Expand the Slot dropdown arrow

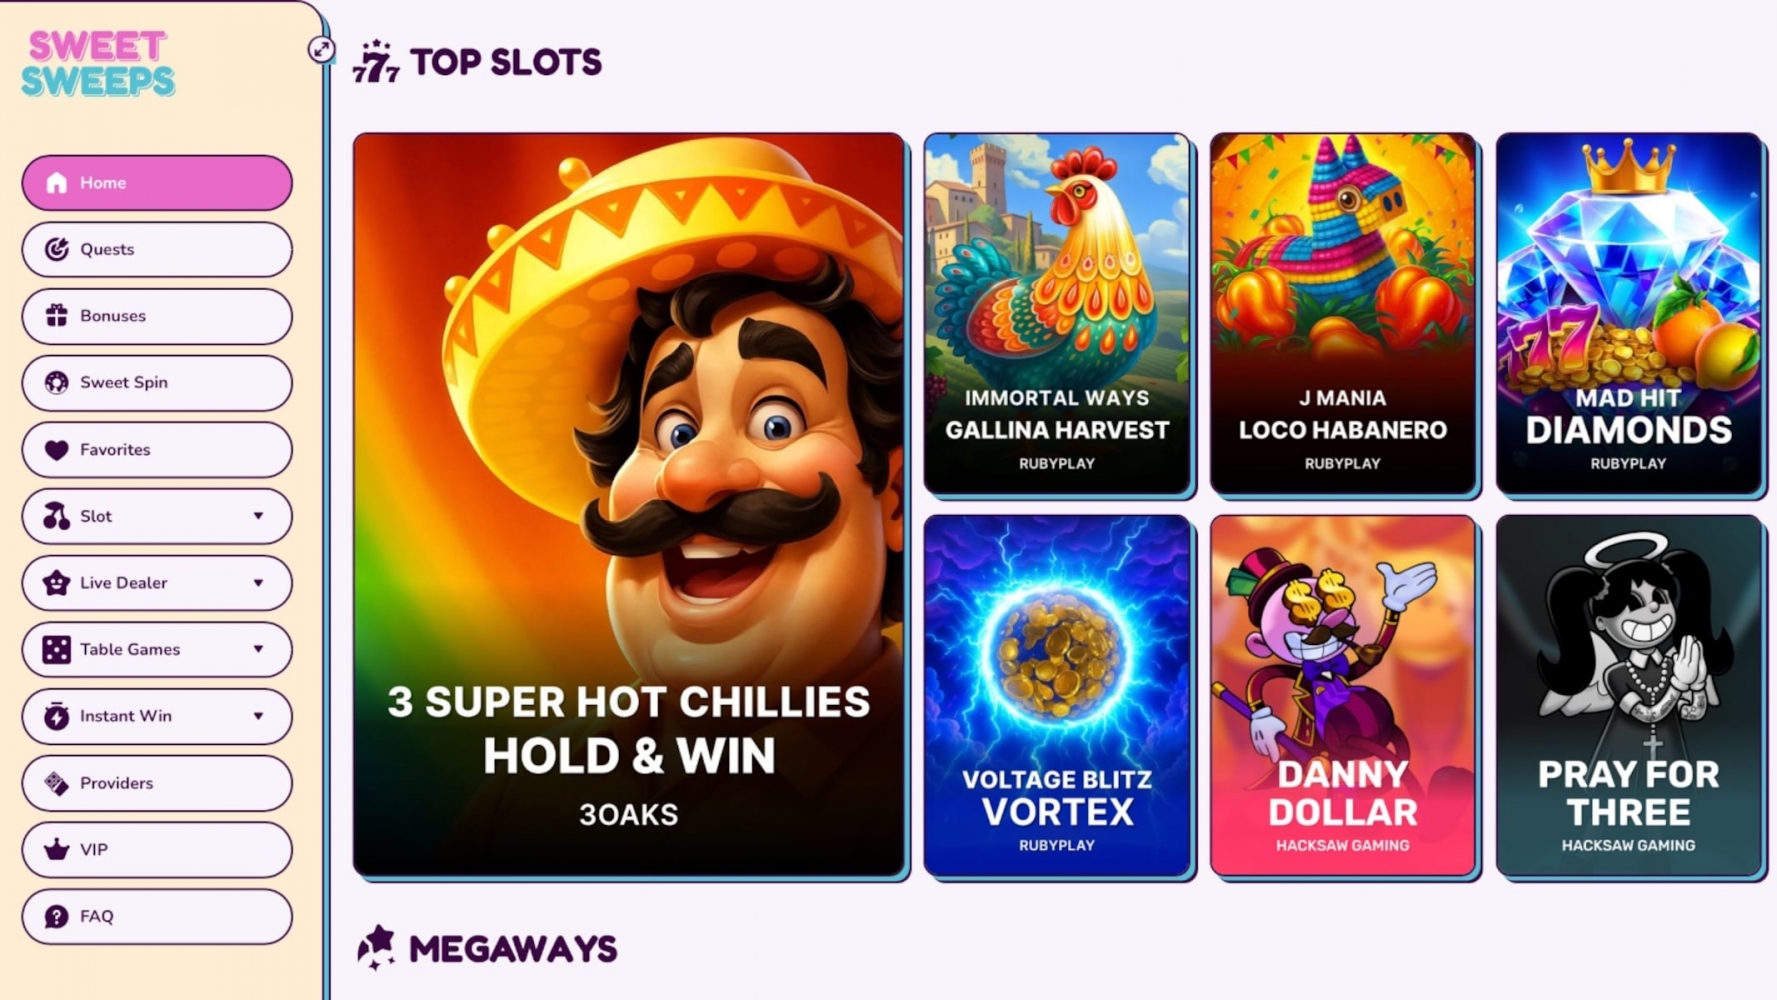258,516
